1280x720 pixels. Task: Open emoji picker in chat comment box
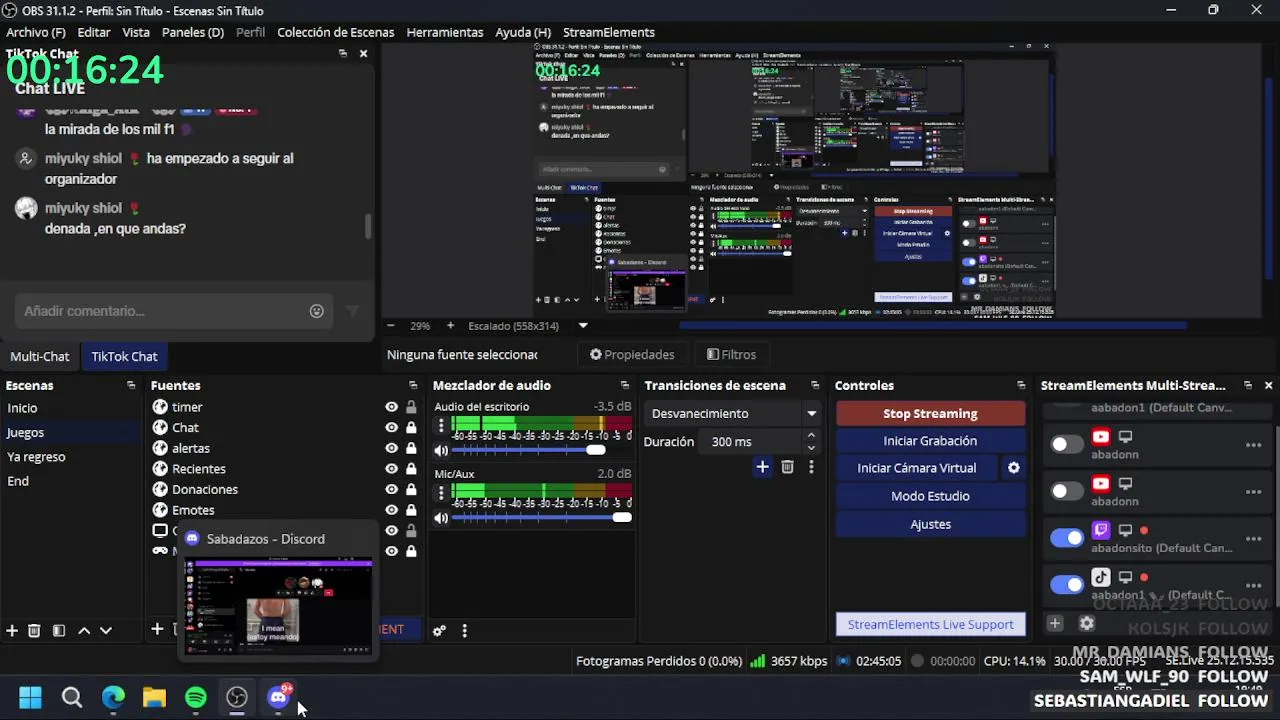pos(316,311)
